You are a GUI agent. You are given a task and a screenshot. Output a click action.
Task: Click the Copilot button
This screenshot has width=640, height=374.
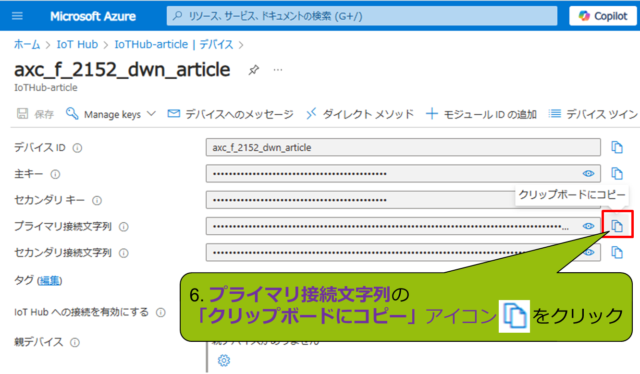pyautogui.click(x=603, y=16)
